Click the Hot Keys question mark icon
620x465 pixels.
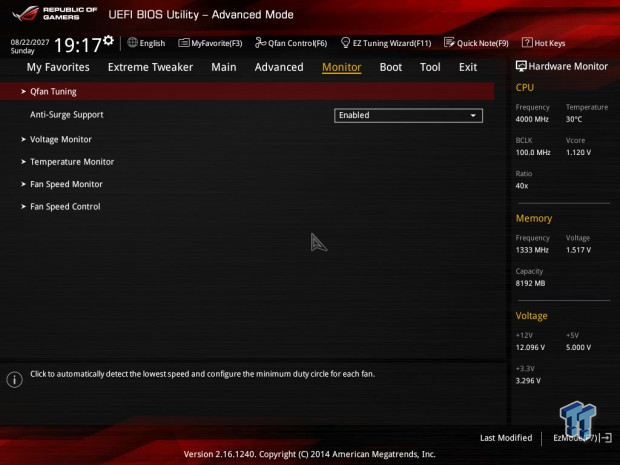527,42
